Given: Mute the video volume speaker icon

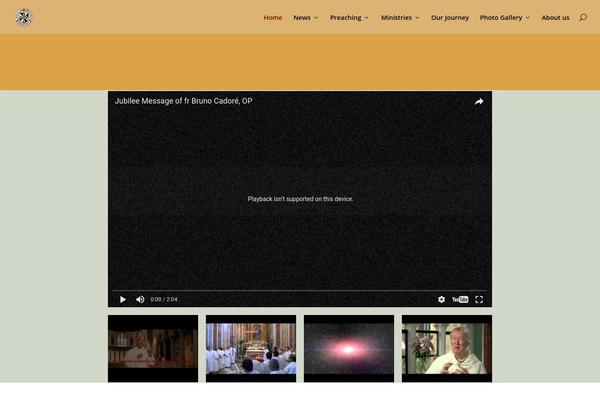Looking at the screenshot, I should (140, 299).
